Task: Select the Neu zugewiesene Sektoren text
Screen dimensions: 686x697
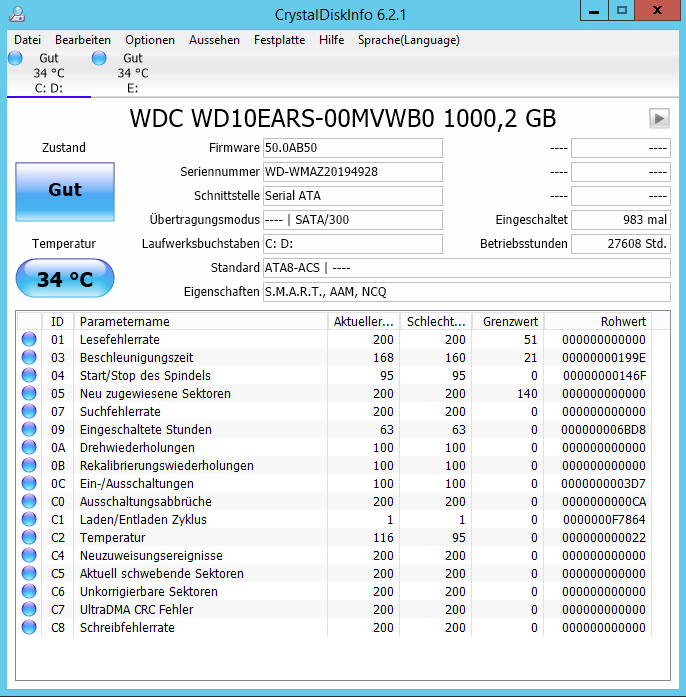Action: click(x=155, y=394)
